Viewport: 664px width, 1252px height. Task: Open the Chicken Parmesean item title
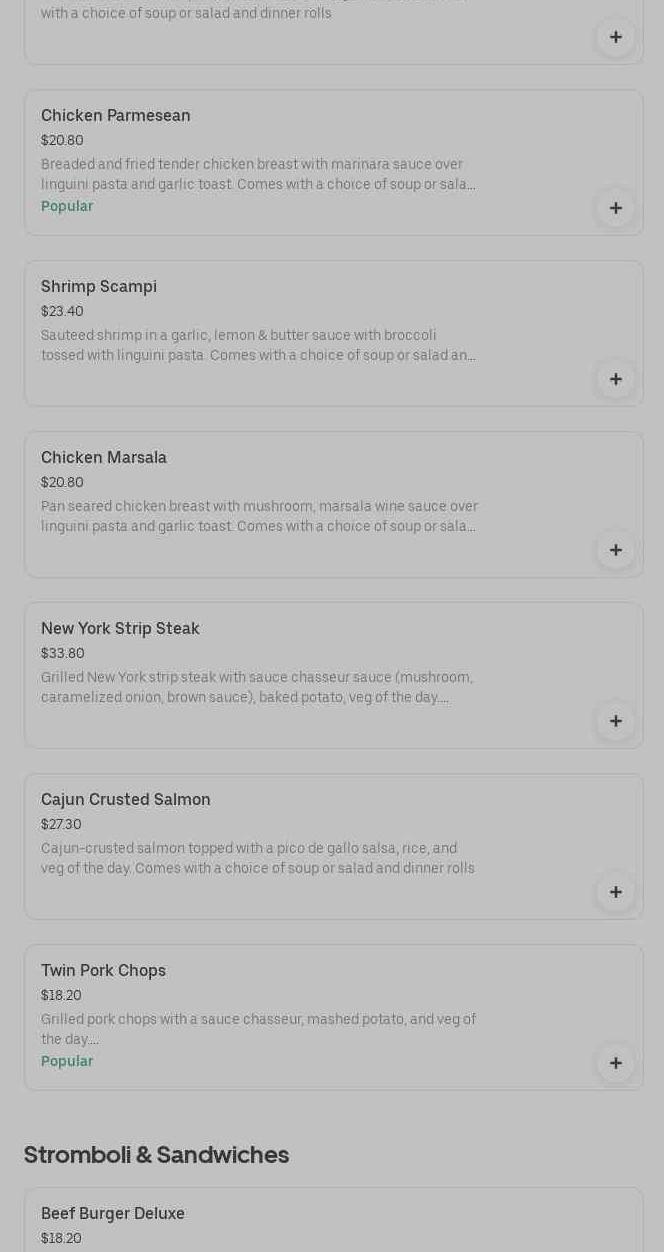[116, 116]
